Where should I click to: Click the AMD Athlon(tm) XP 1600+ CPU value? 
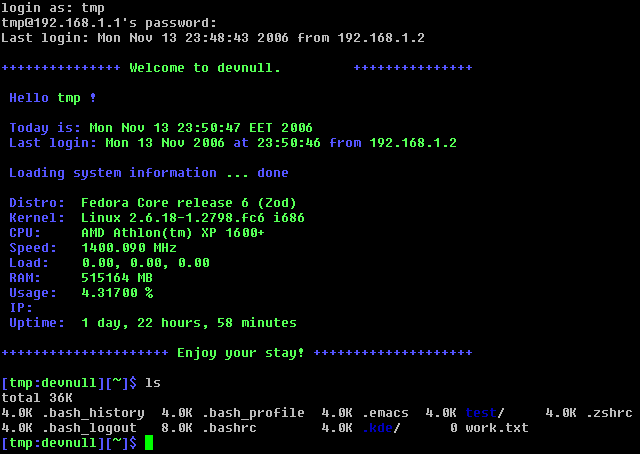click(172, 233)
